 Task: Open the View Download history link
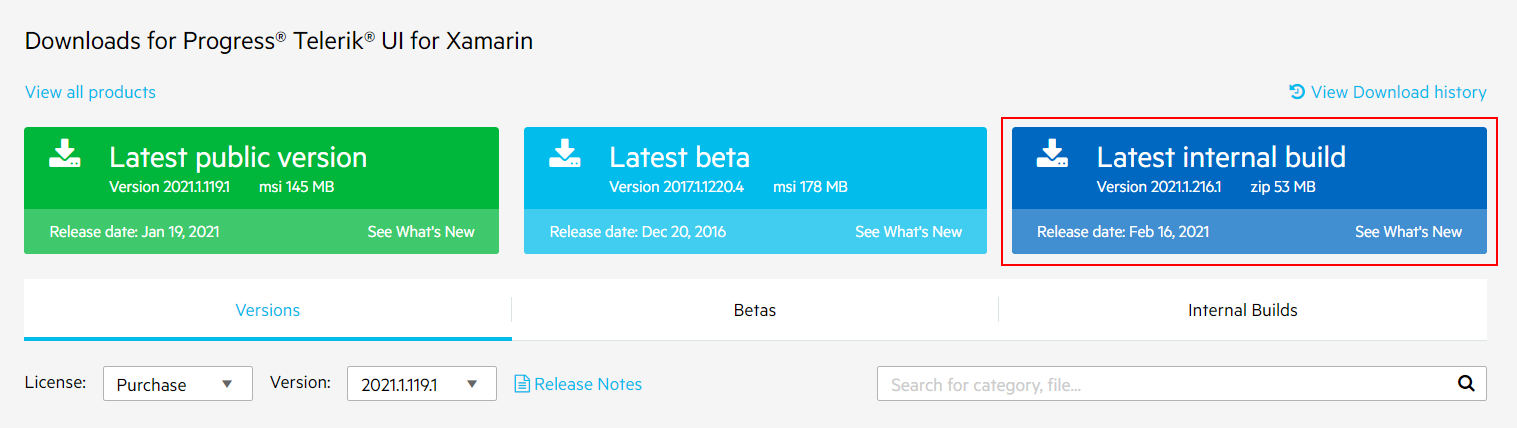point(1398,92)
